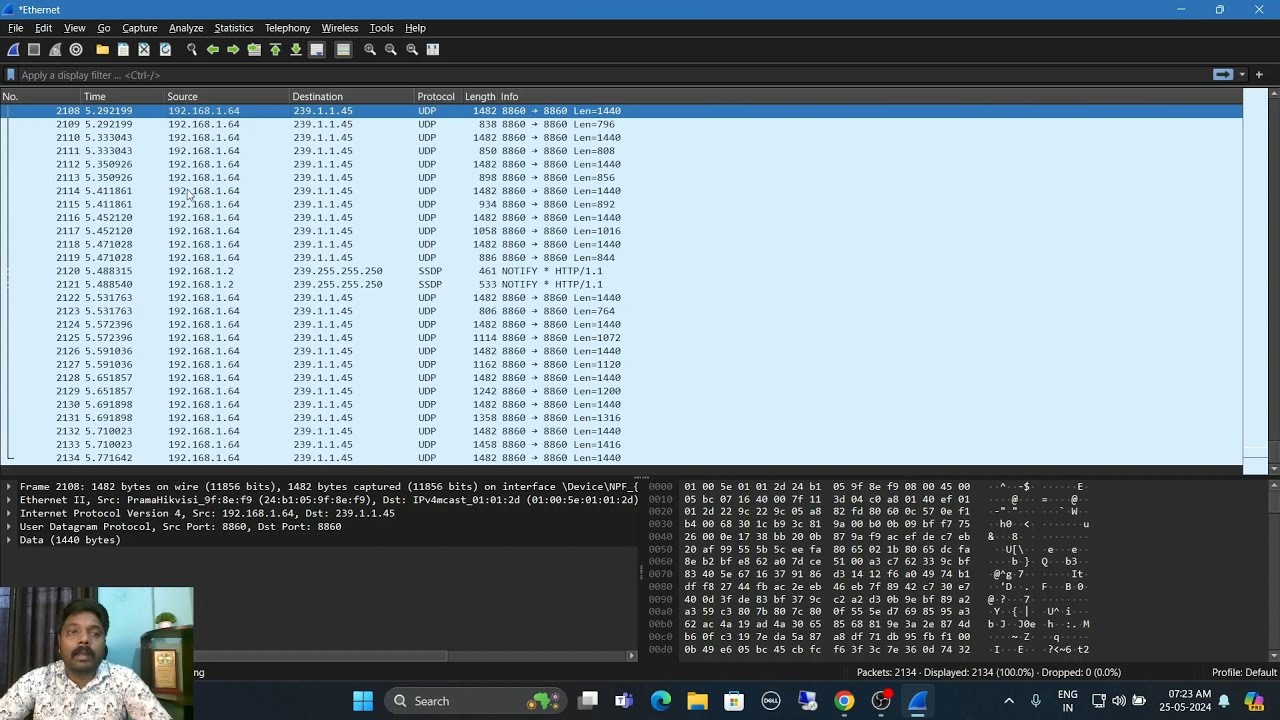This screenshot has height=720, width=1280.
Task: Expand Internet Protocol Version 4 row
Action: coord(9,513)
